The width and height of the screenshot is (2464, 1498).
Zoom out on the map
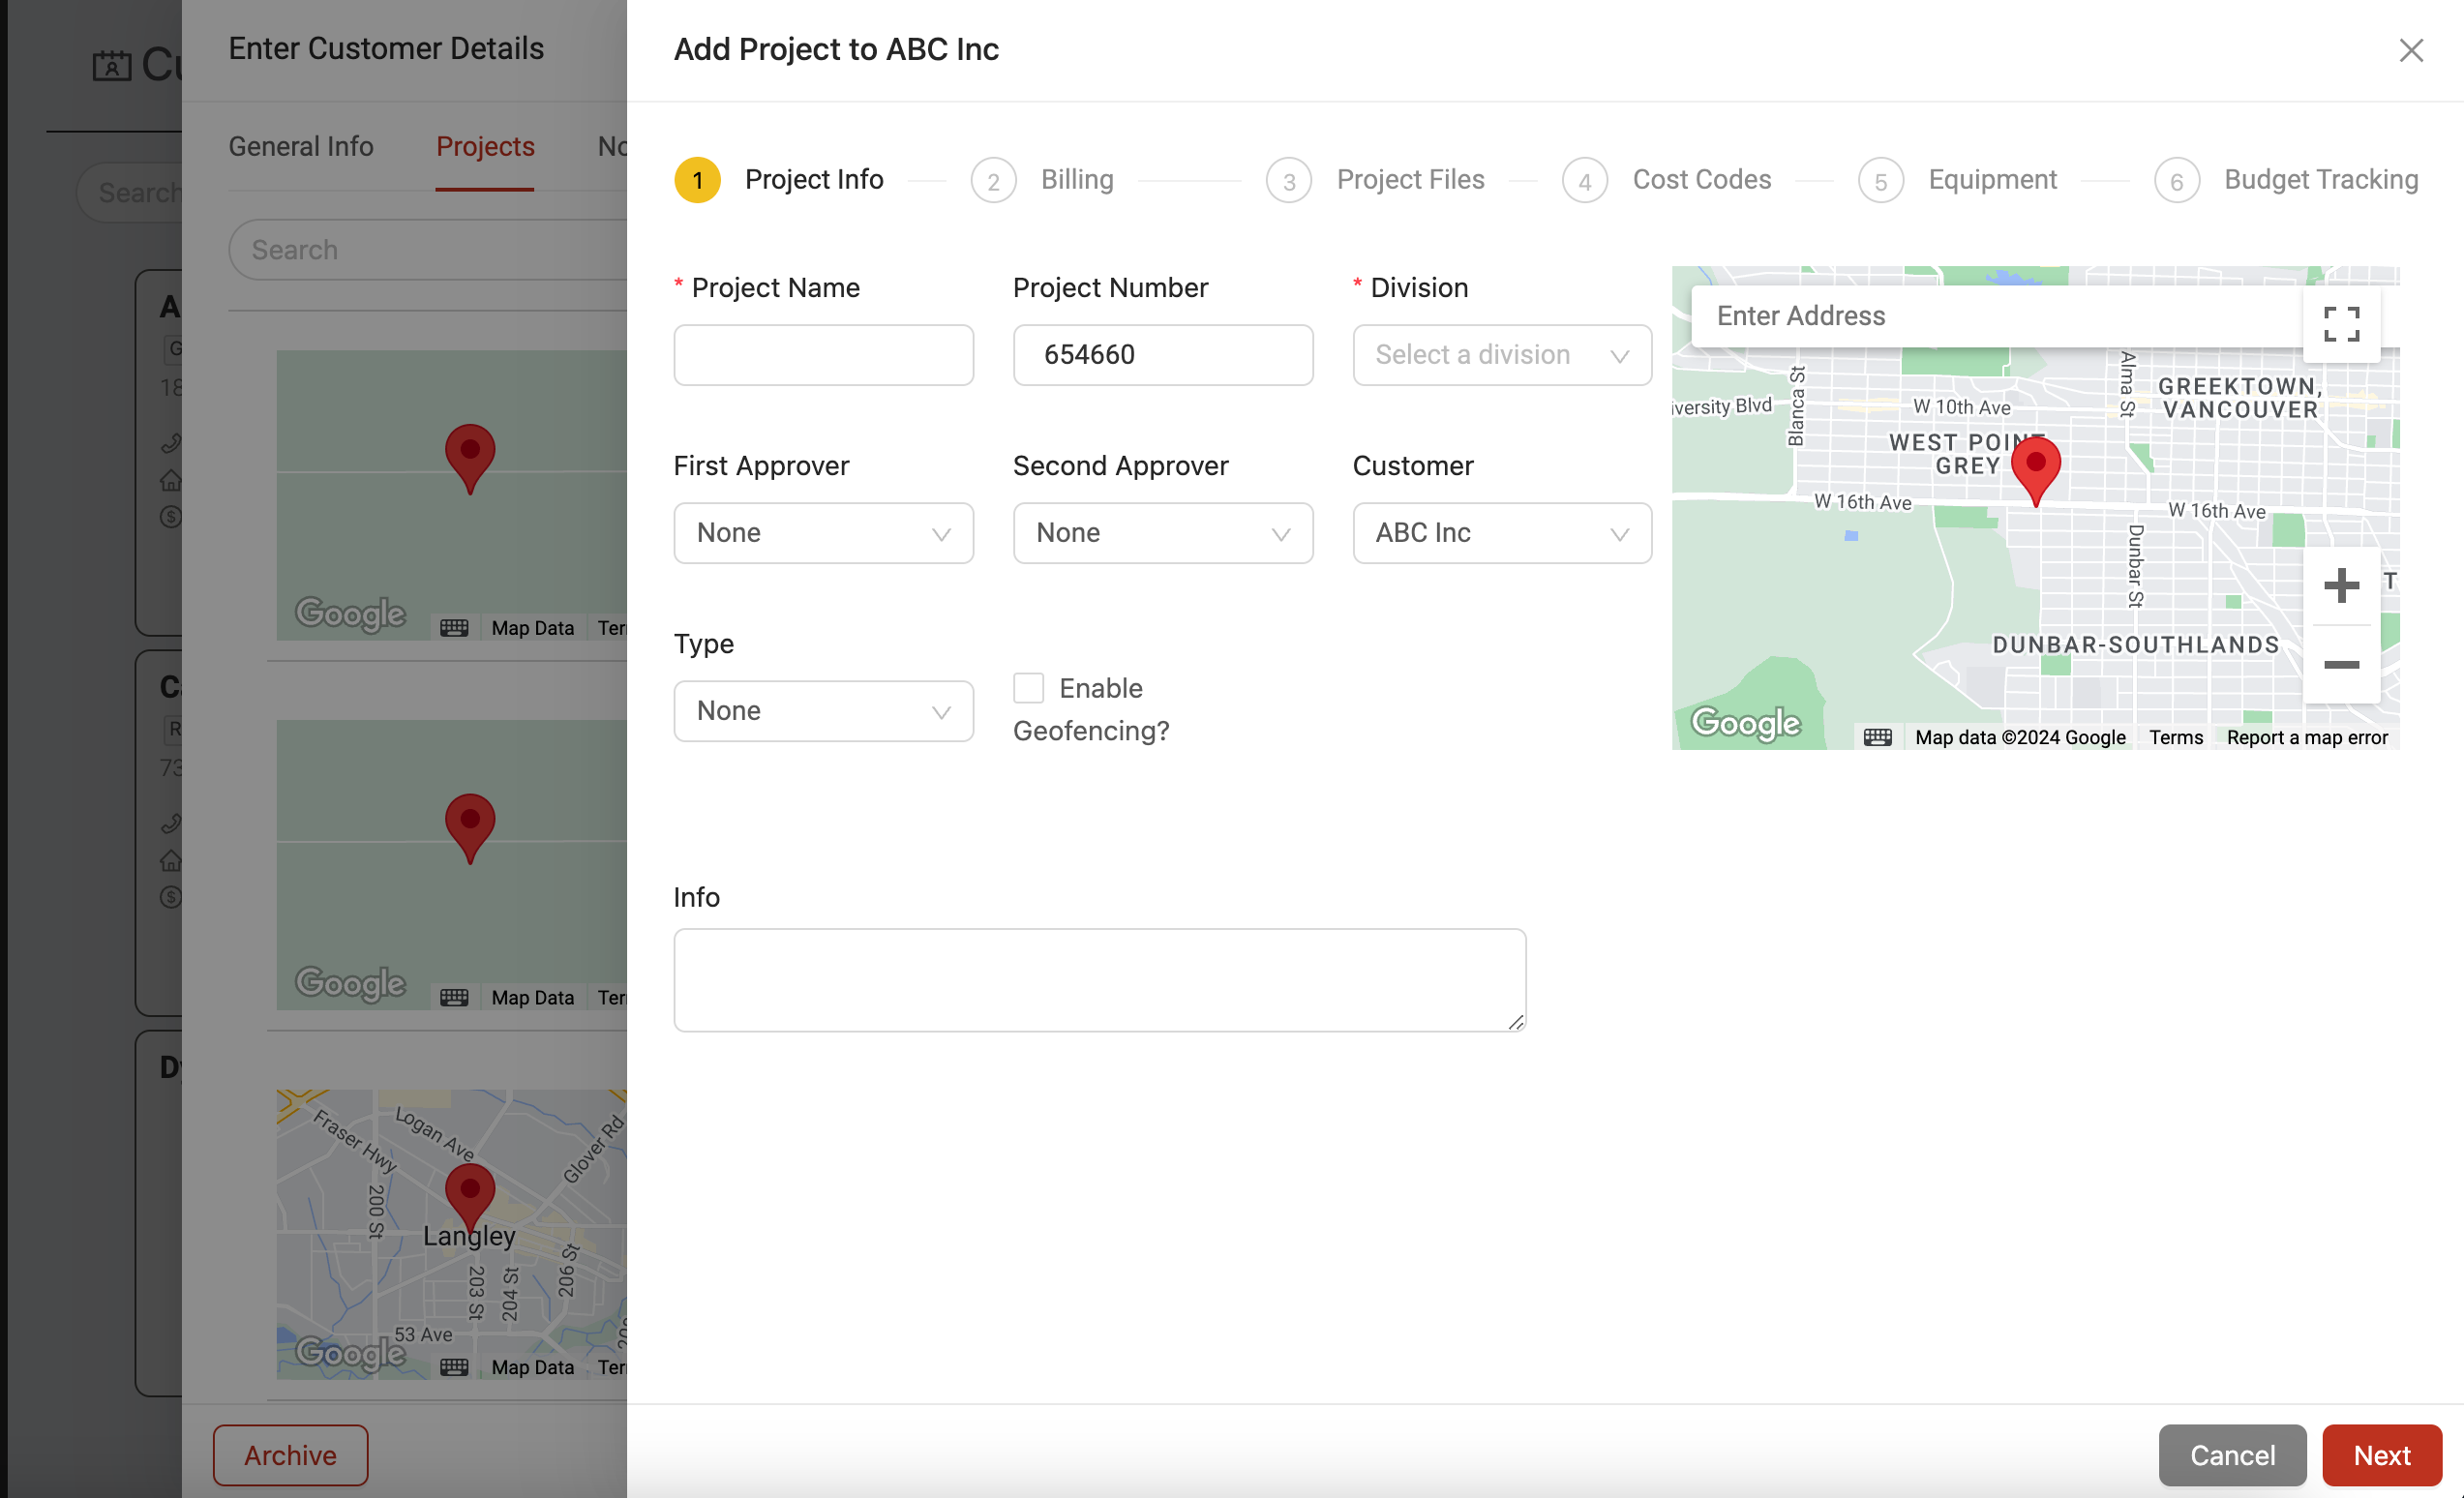(x=2341, y=665)
